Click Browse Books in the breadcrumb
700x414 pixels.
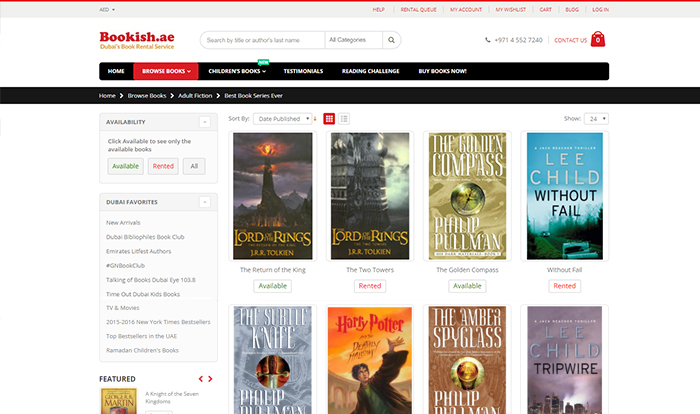[x=147, y=96]
